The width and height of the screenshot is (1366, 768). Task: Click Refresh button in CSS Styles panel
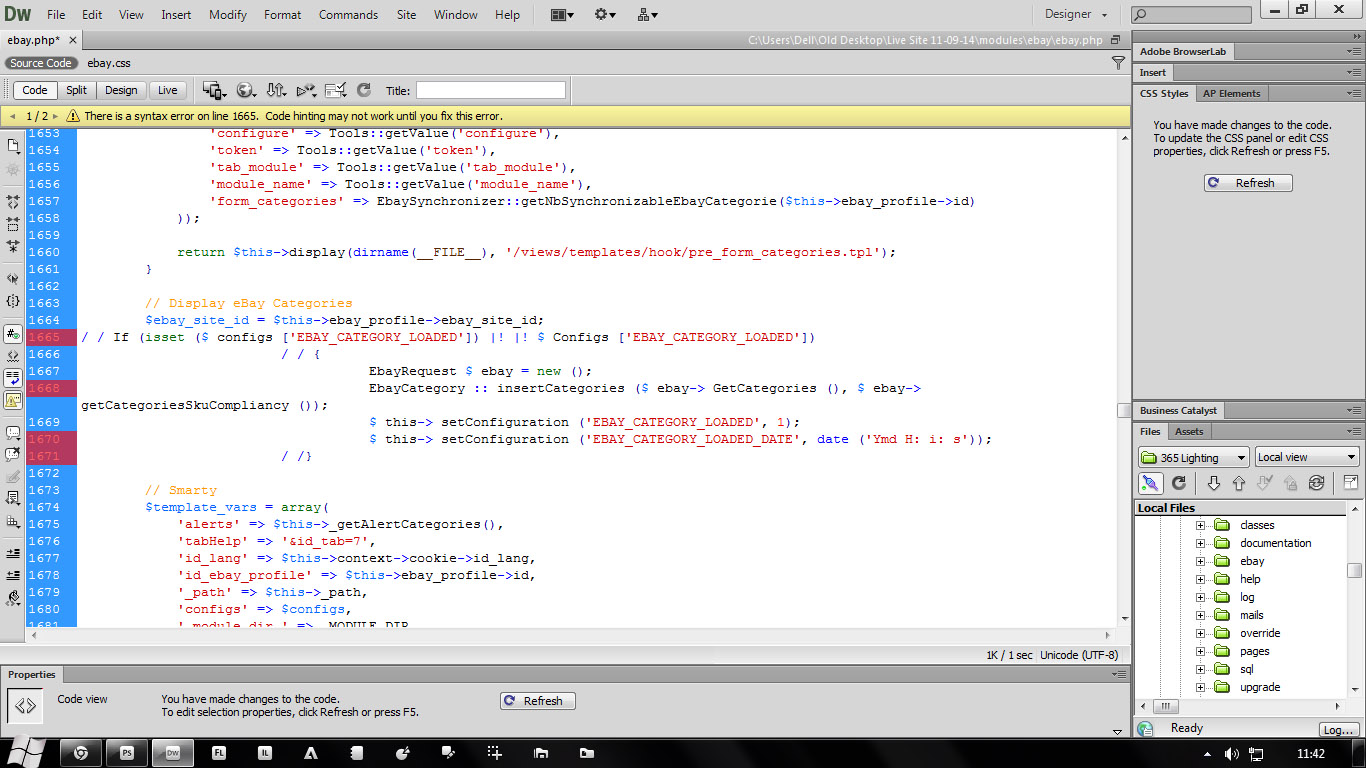point(1247,183)
